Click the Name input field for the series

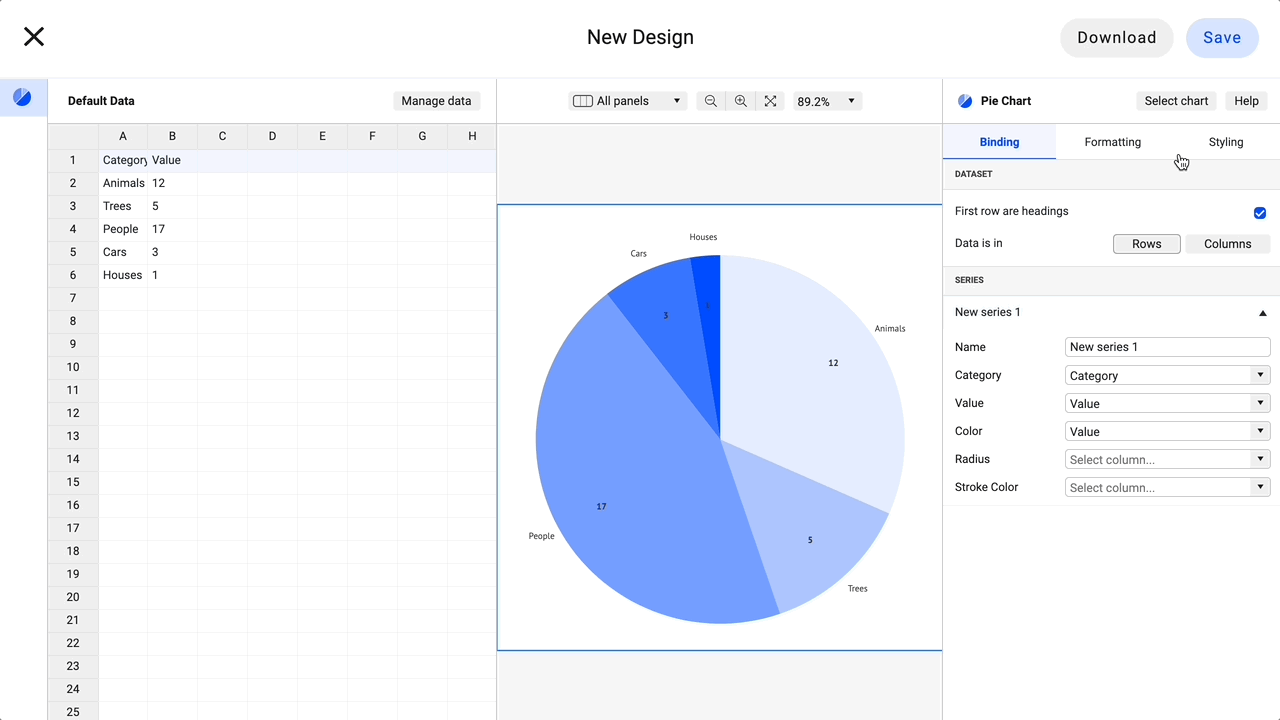click(1167, 347)
